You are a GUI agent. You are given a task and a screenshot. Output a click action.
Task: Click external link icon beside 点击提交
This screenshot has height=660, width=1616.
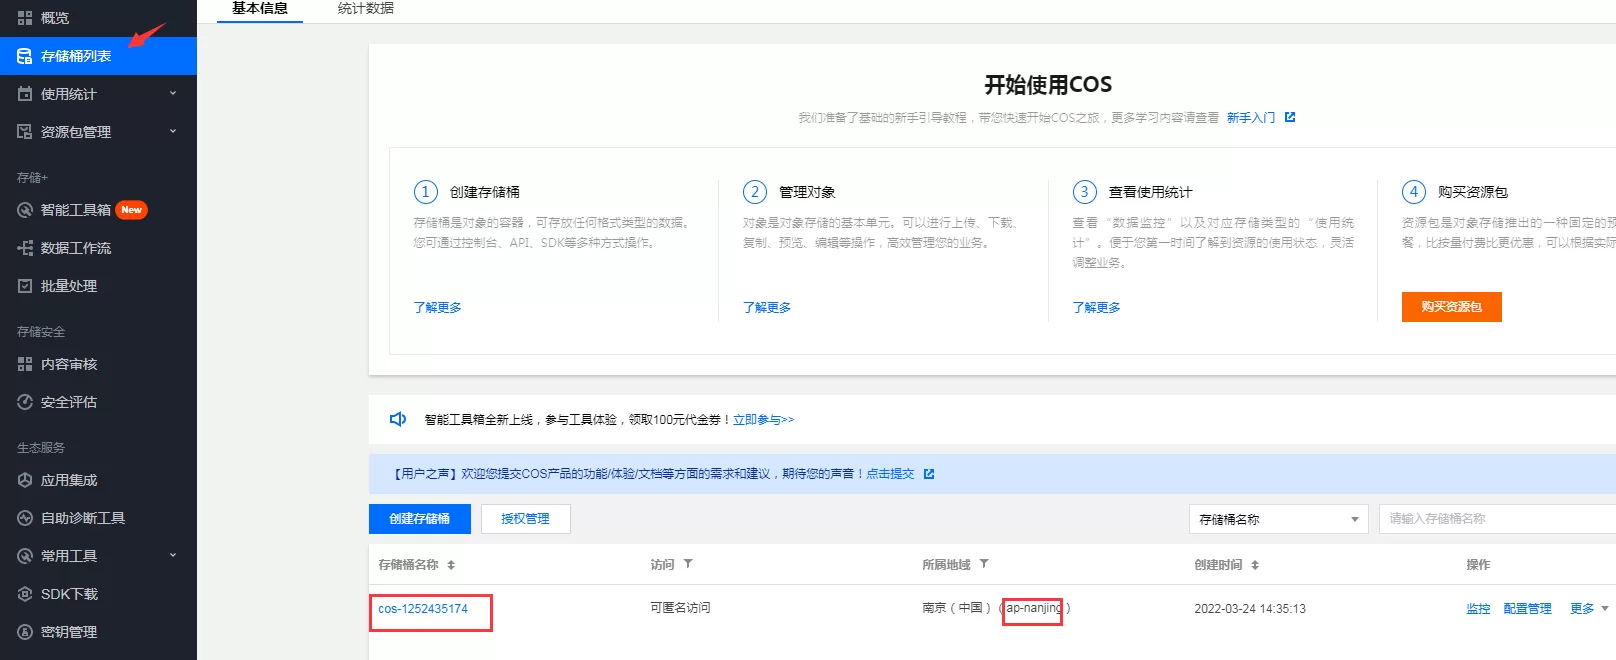coord(929,474)
